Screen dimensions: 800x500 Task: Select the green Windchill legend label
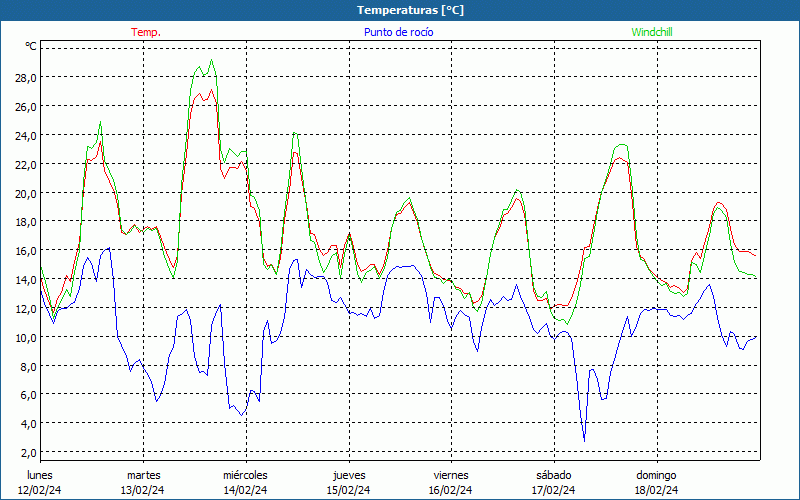point(652,32)
